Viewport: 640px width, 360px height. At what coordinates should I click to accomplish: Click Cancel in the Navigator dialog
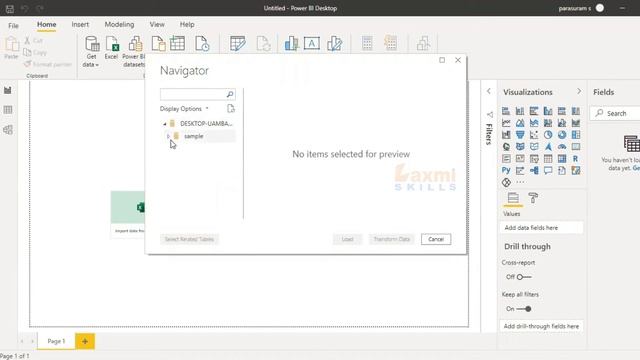point(436,239)
